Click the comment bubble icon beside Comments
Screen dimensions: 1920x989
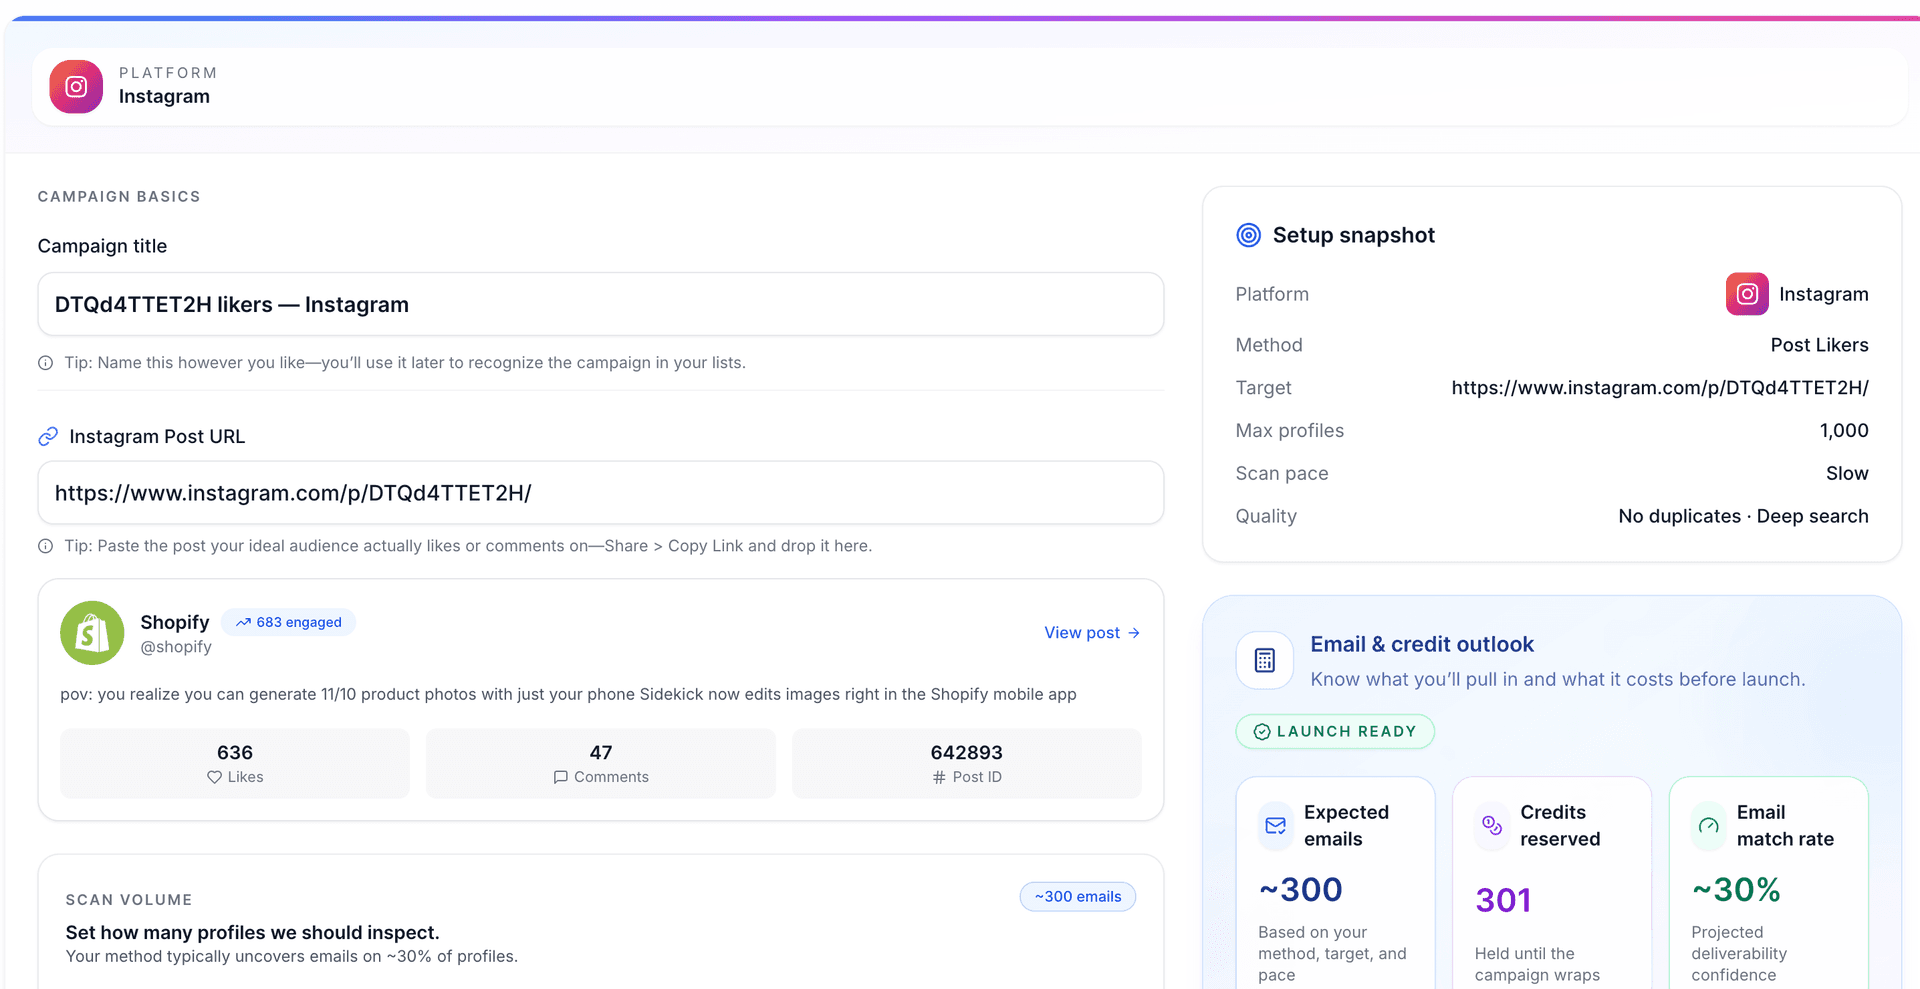(561, 777)
